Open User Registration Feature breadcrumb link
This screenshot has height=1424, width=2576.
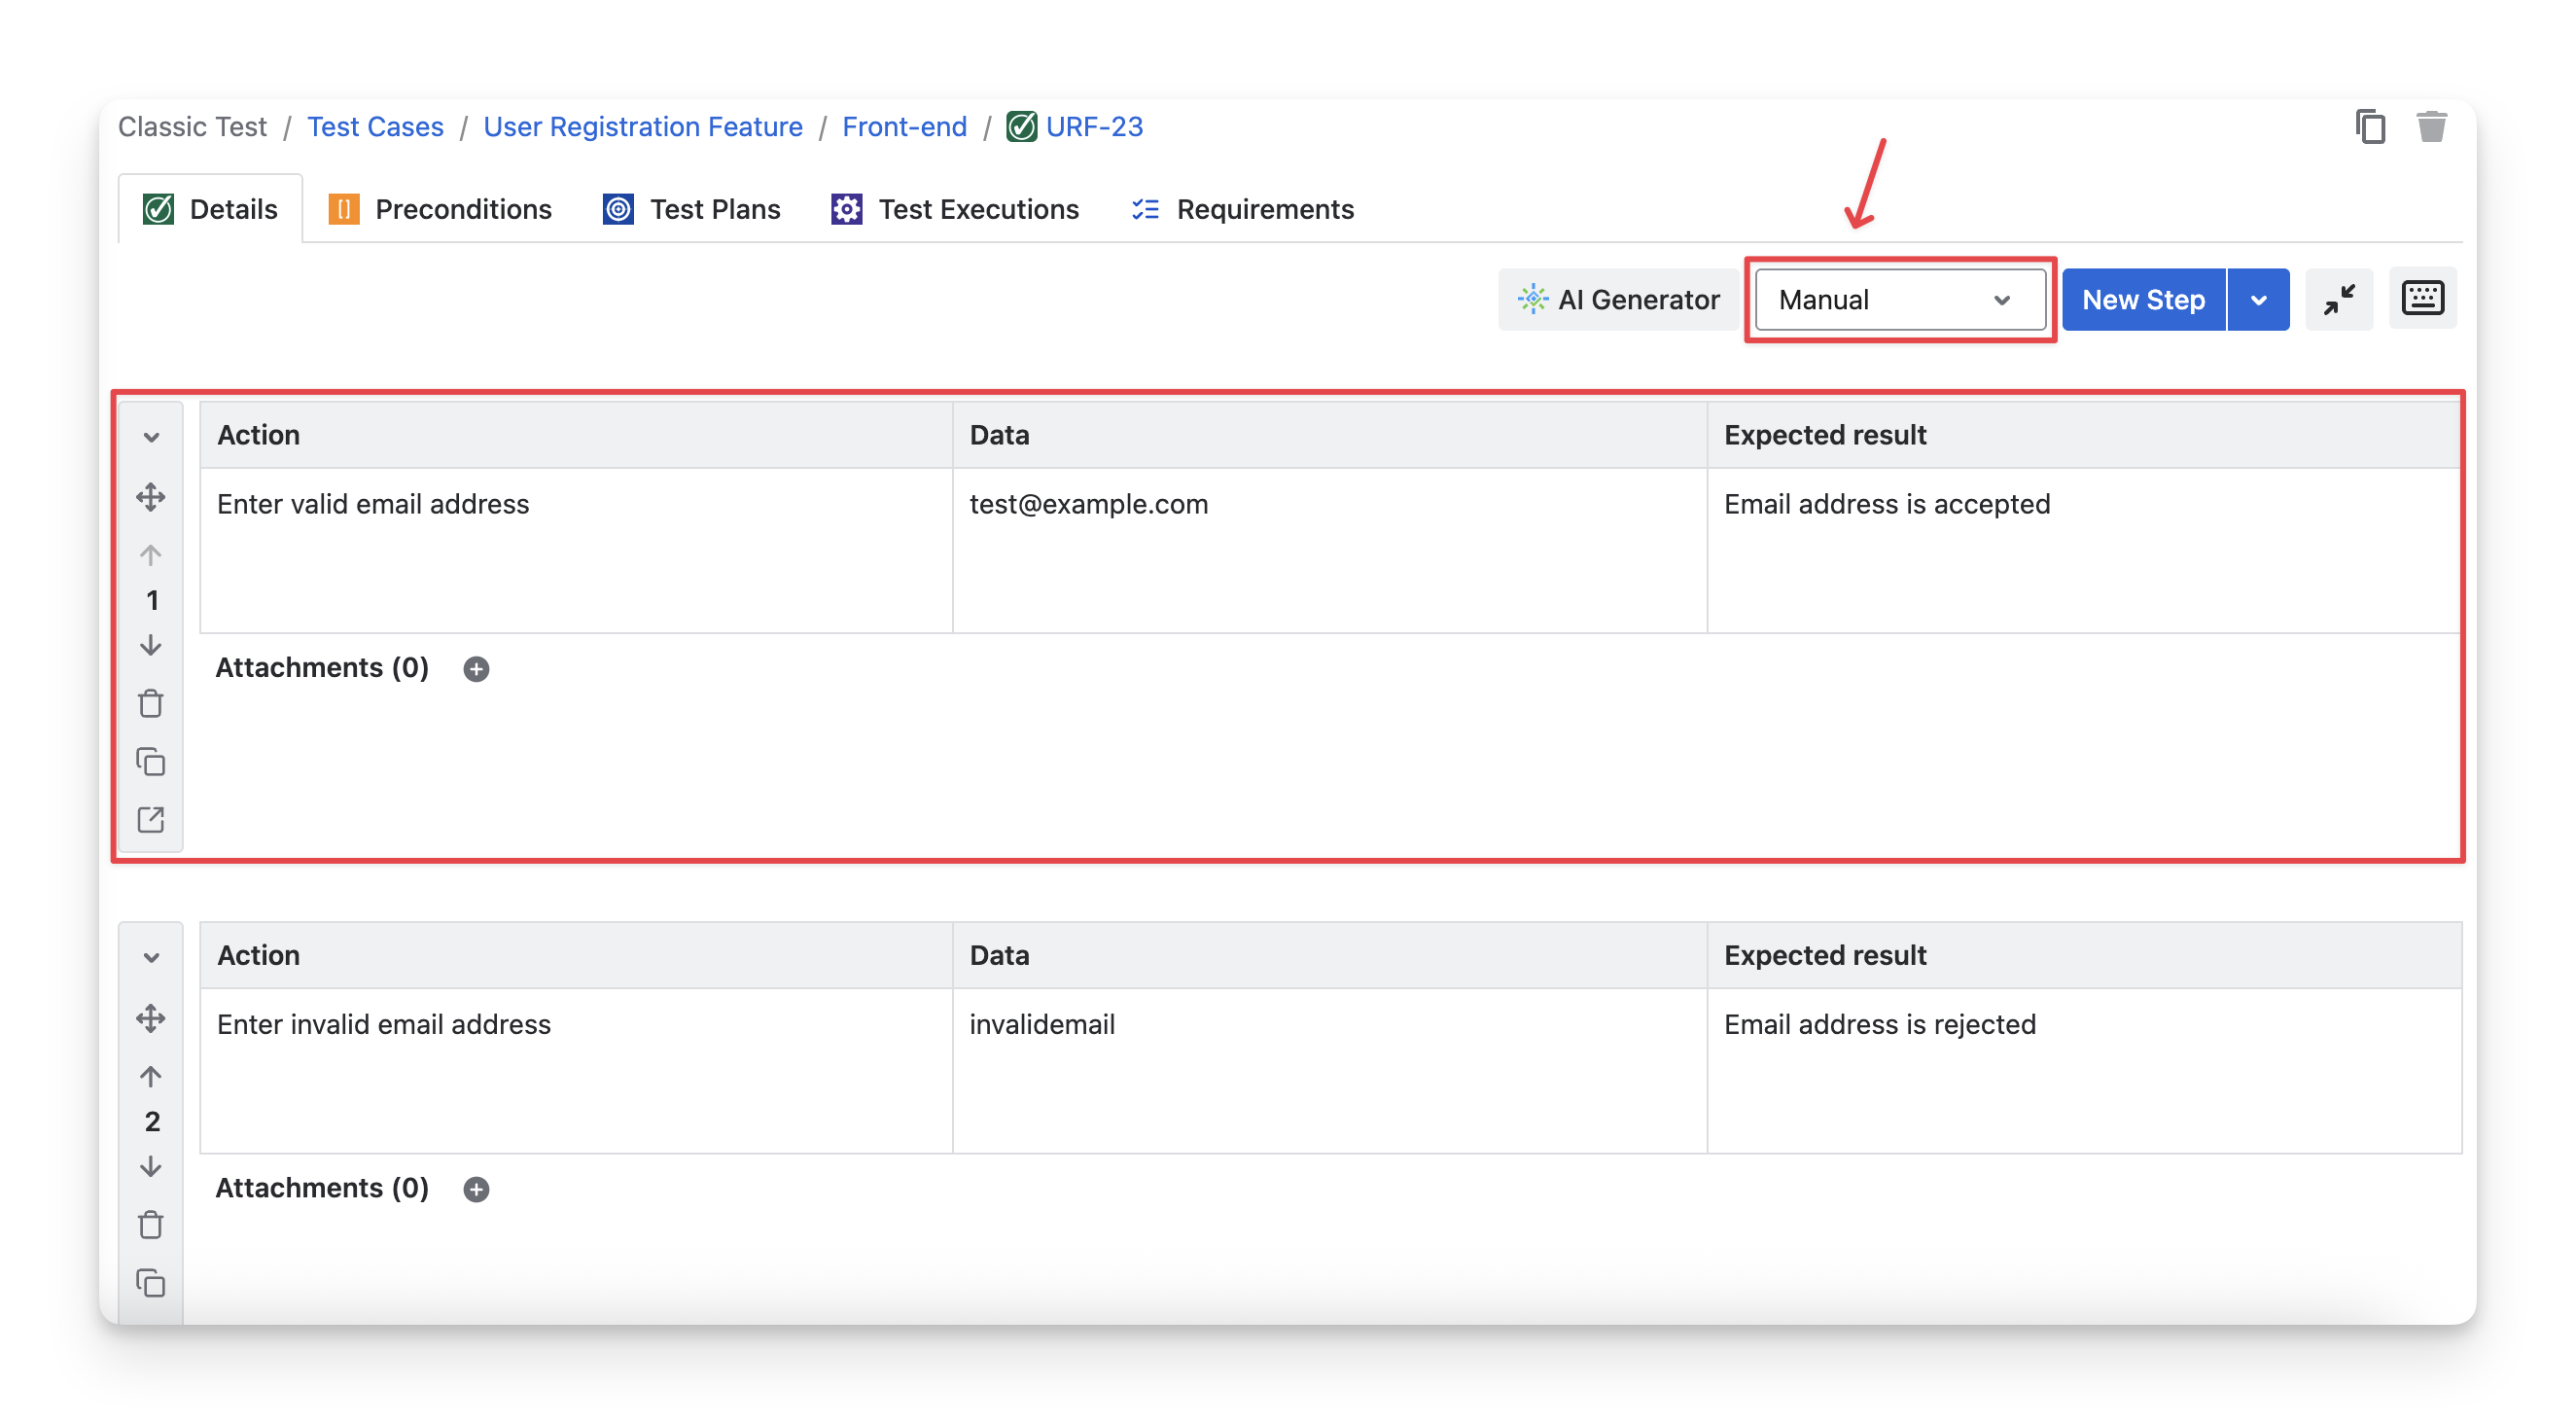(x=642, y=127)
